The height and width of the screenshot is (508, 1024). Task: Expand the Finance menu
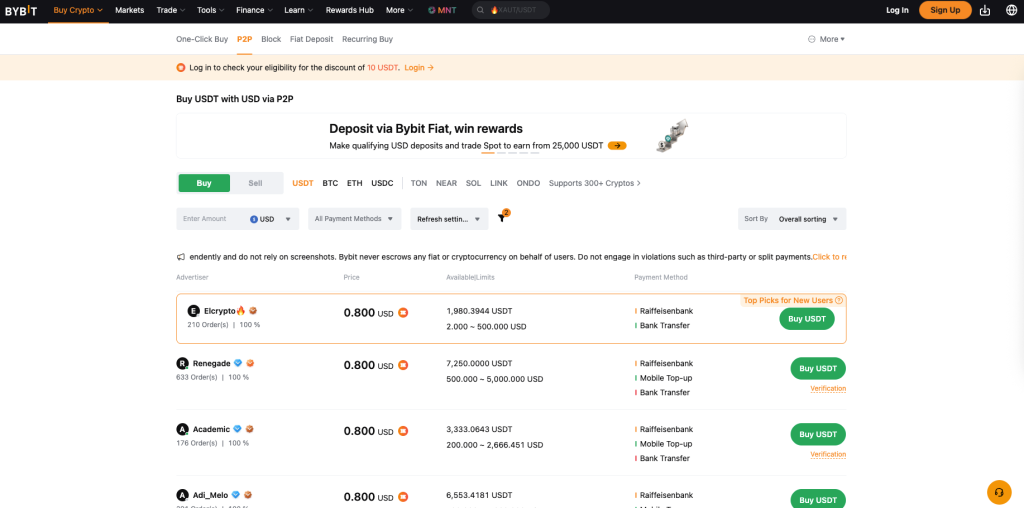coord(255,10)
